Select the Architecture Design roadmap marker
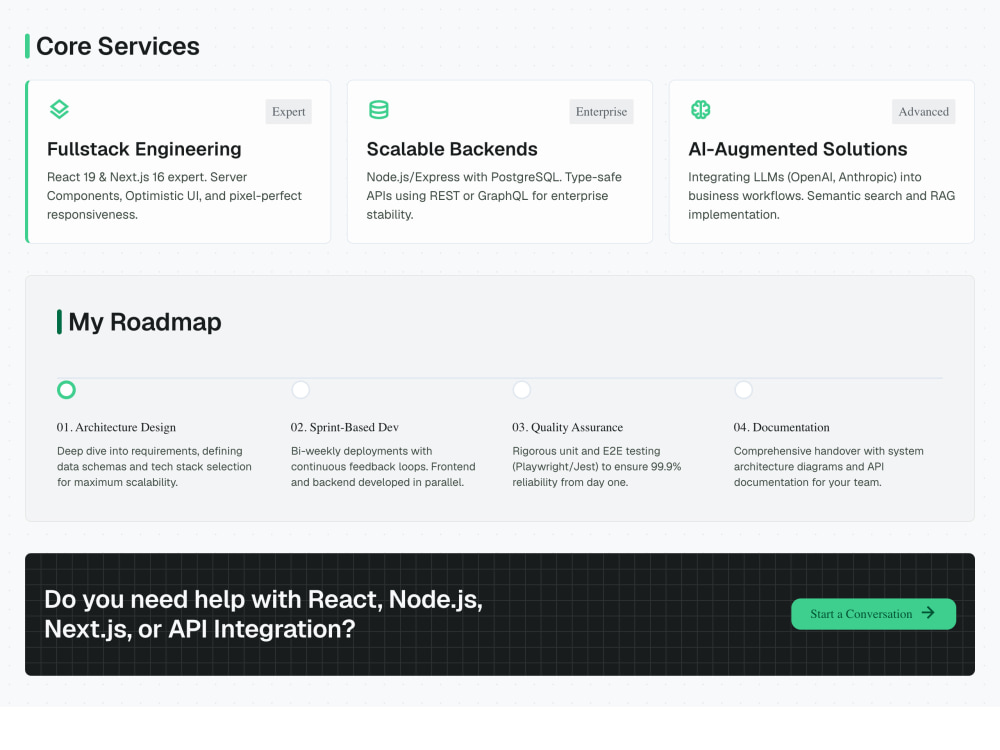 pyautogui.click(x=66, y=390)
